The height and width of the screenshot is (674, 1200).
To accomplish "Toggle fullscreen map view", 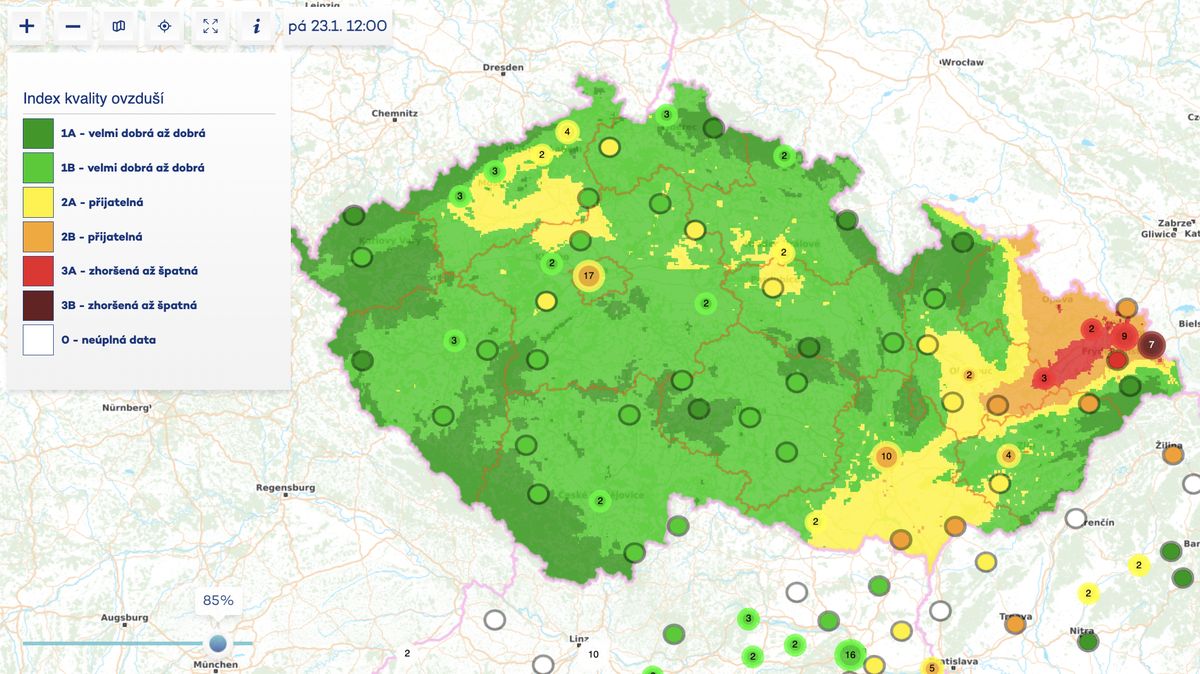I will tap(211, 26).
